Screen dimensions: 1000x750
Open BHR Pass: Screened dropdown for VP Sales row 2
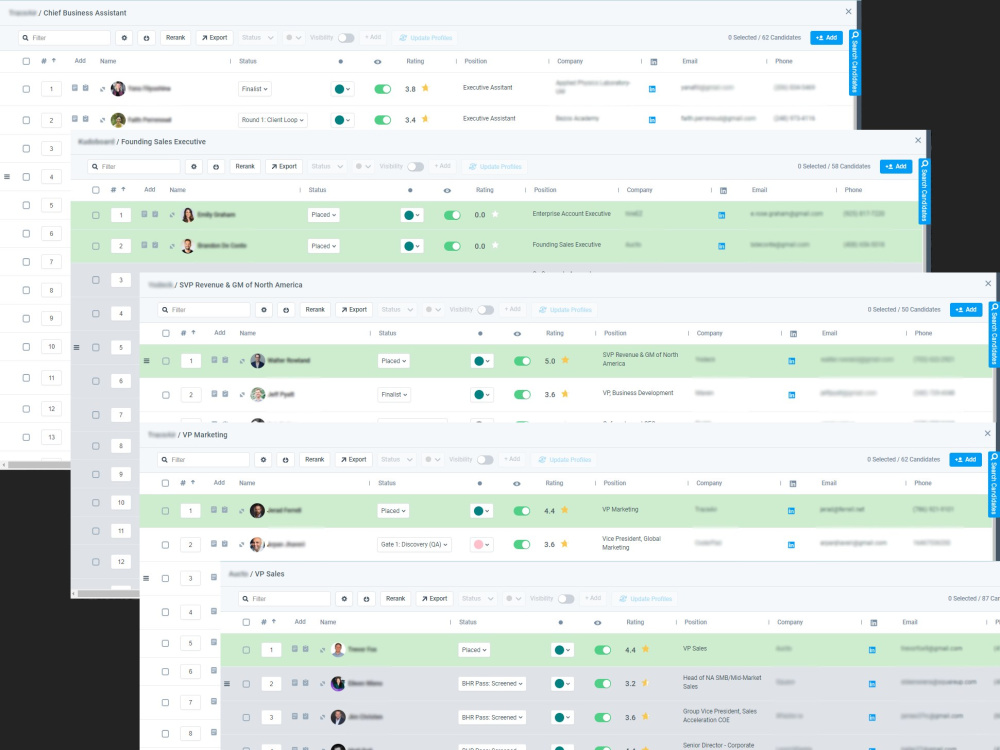tap(492, 684)
